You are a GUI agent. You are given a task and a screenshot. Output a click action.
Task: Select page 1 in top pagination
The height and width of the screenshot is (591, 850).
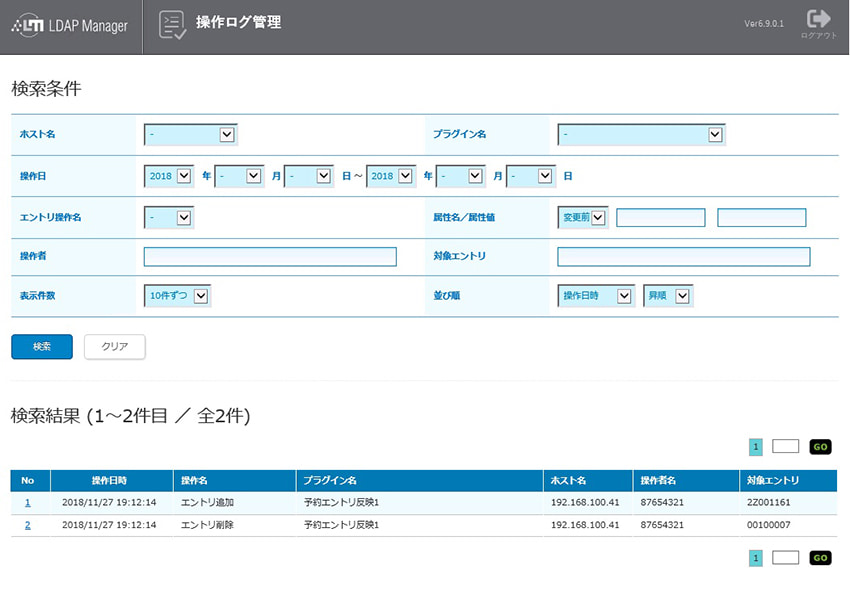[x=756, y=447]
